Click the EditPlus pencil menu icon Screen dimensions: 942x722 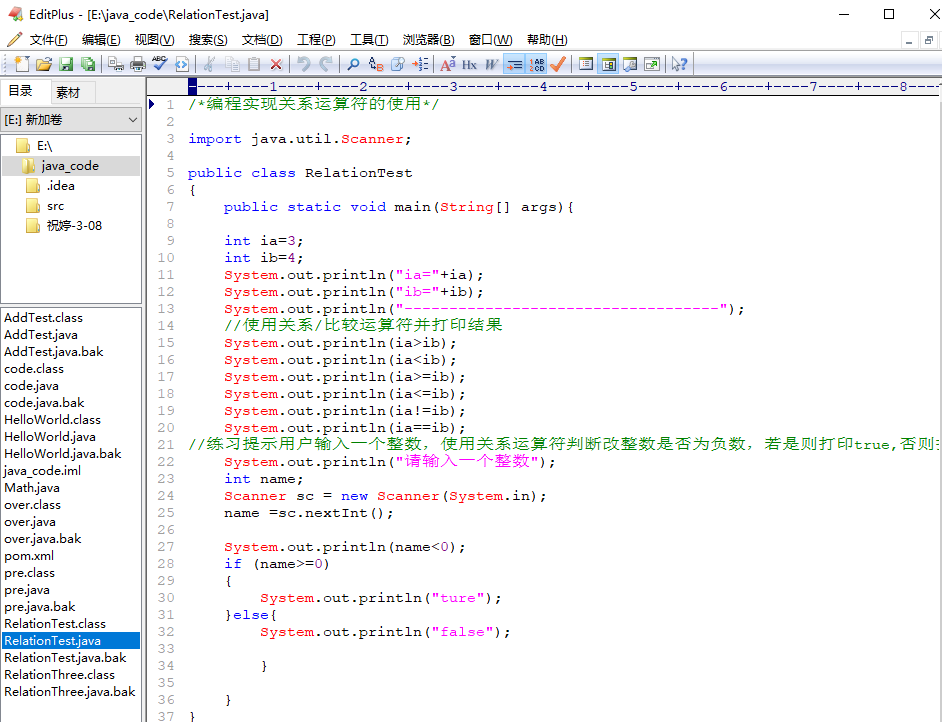pyautogui.click(x=14, y=40)
